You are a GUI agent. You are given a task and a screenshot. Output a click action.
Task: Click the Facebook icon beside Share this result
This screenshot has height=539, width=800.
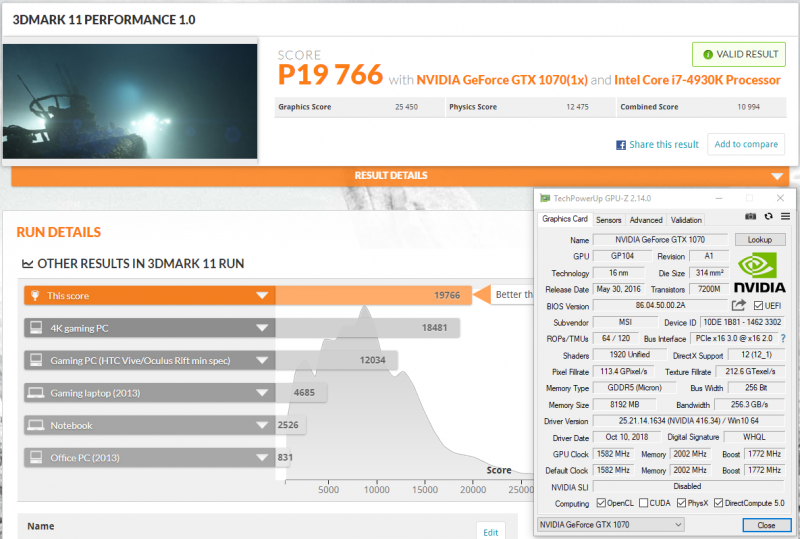(621, 145)
